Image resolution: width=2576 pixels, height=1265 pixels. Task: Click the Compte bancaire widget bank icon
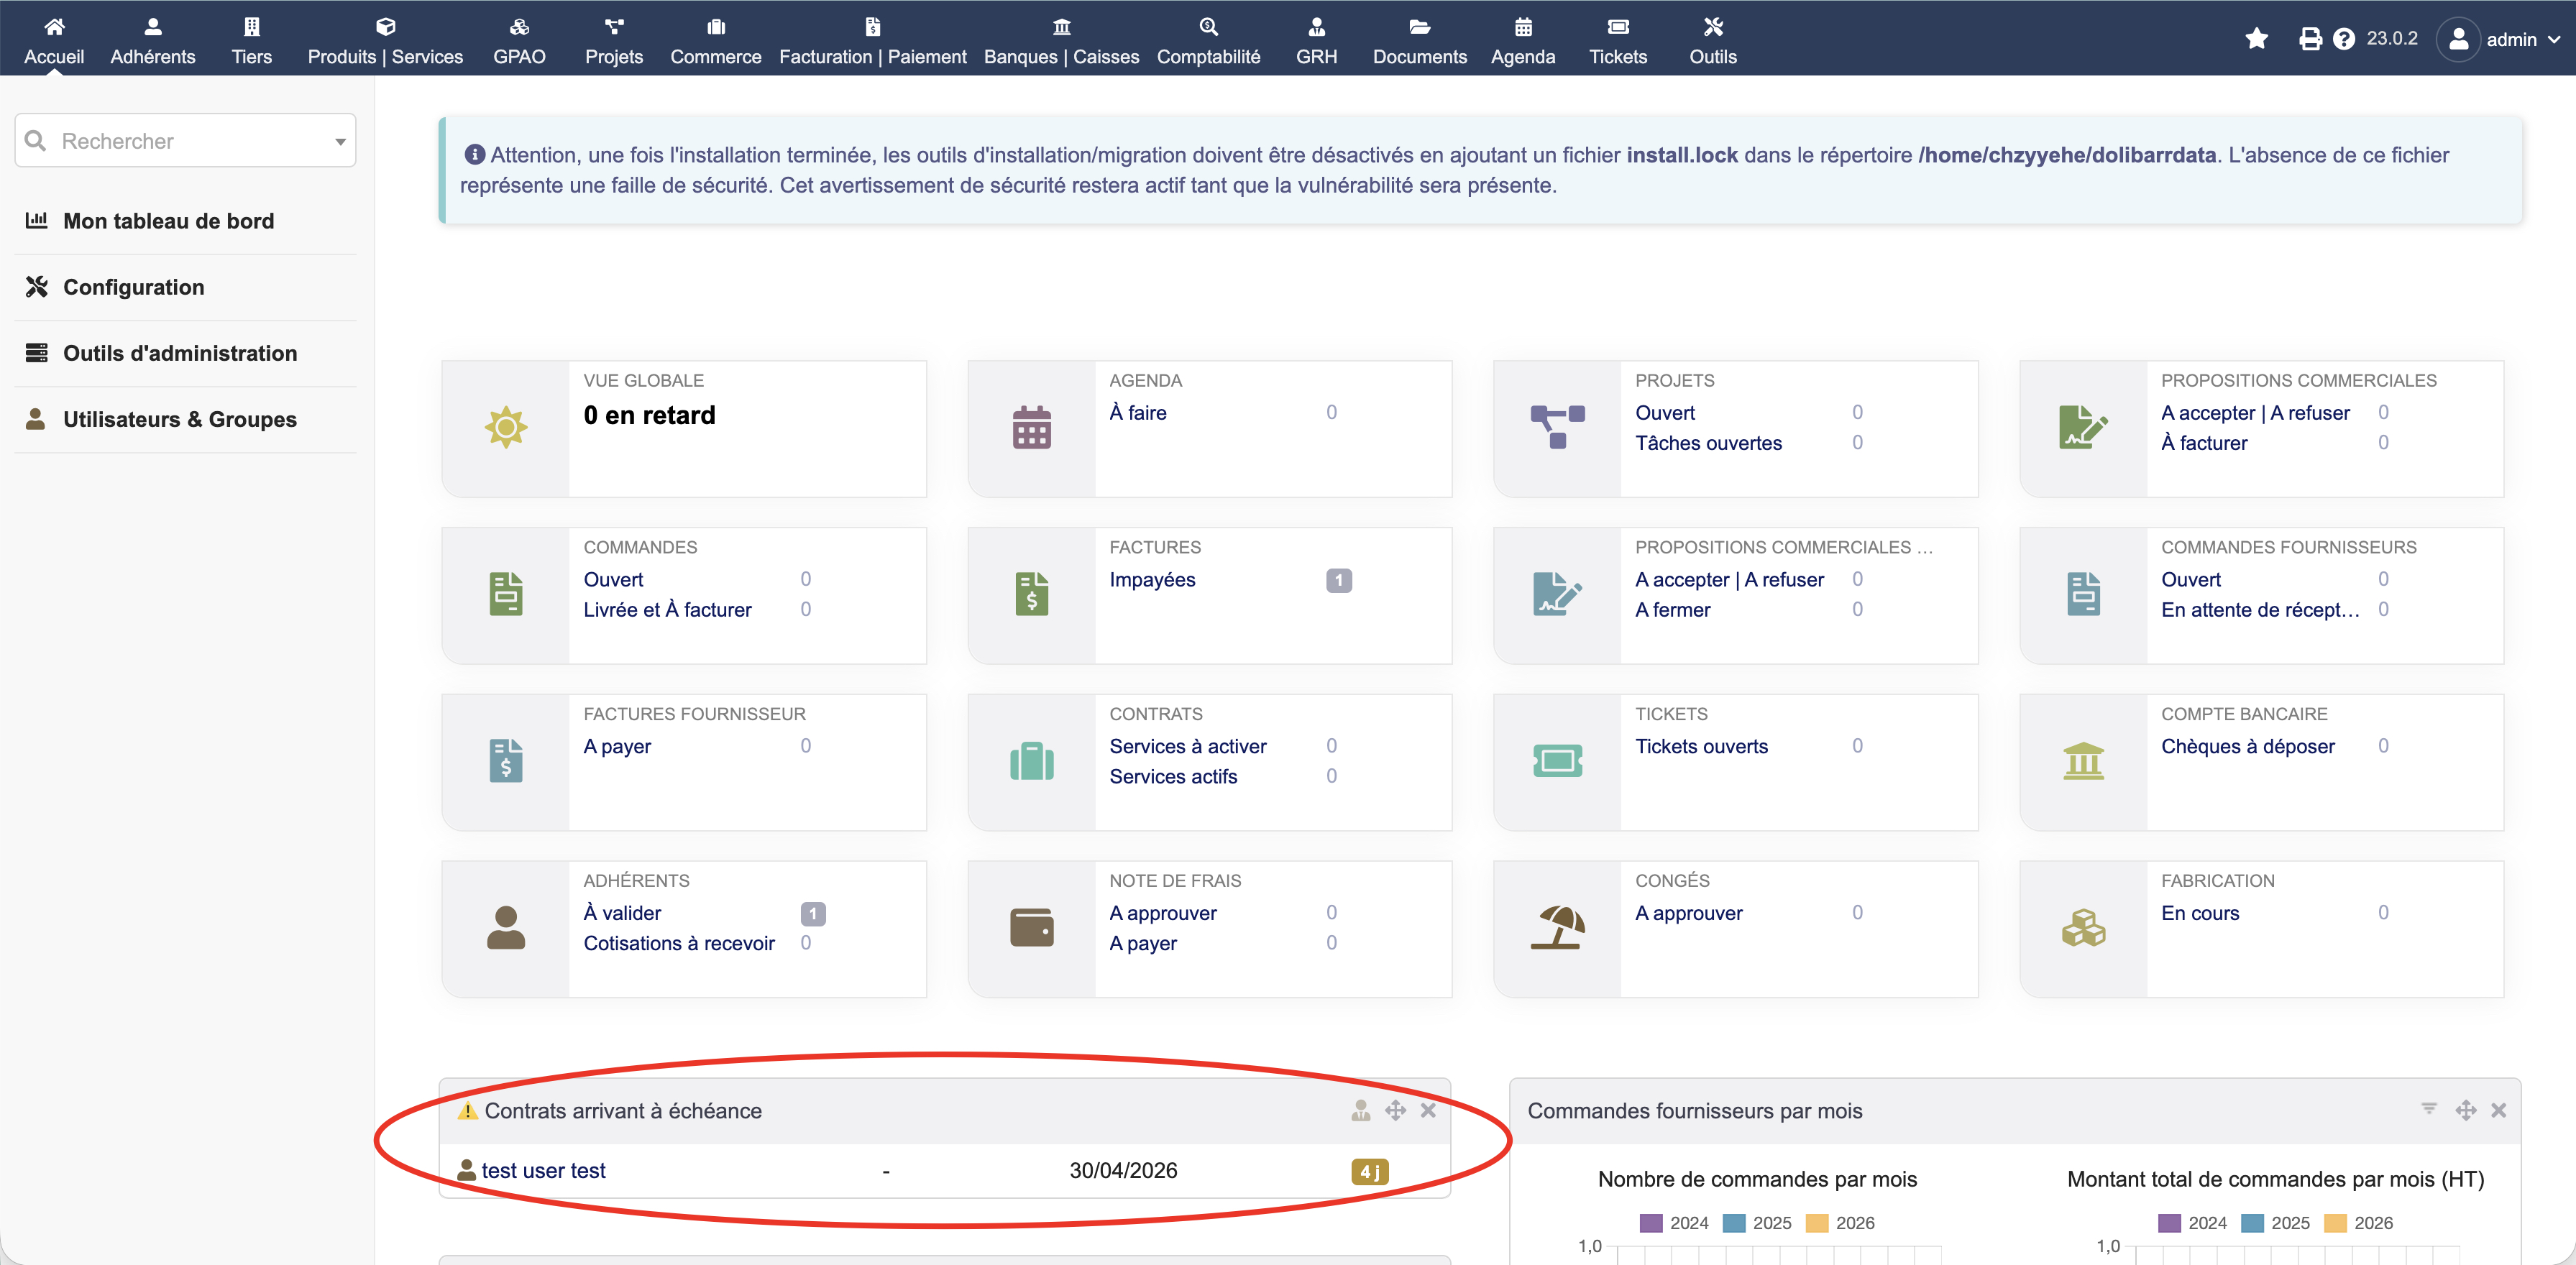(2084, 761)
